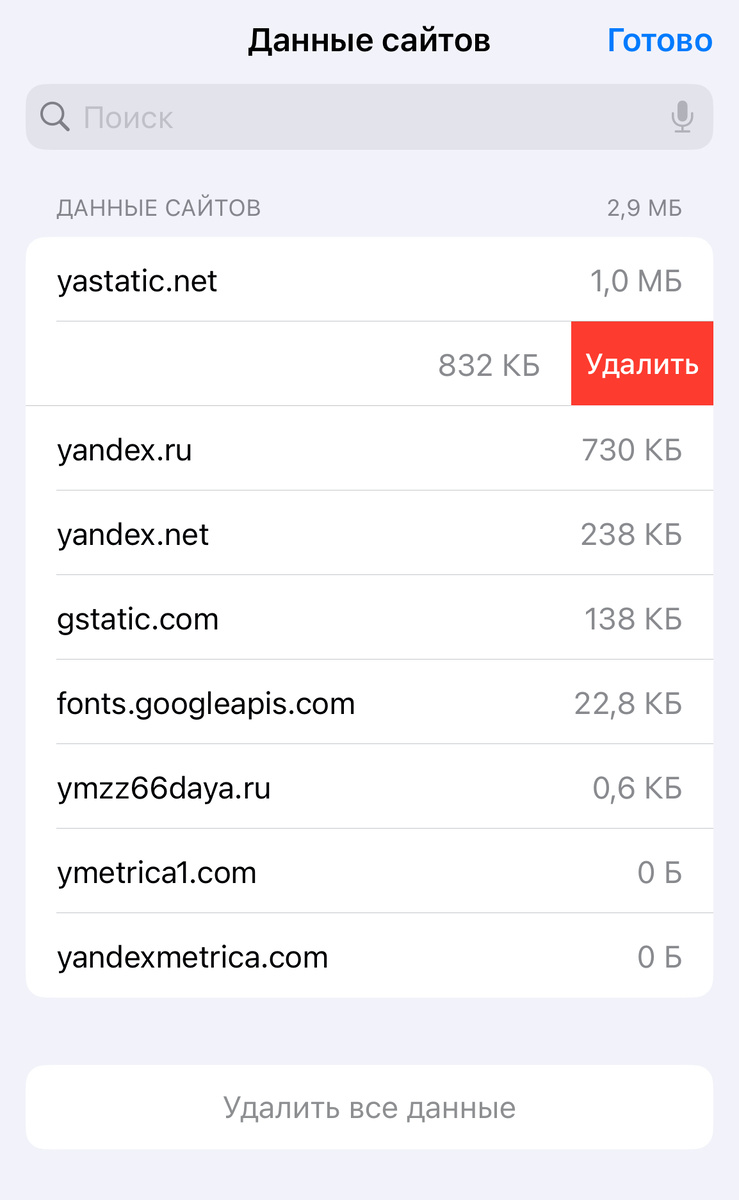The image size is (739, 1200).
Task: Select the yastatic.net row
Action: [369, 280]
